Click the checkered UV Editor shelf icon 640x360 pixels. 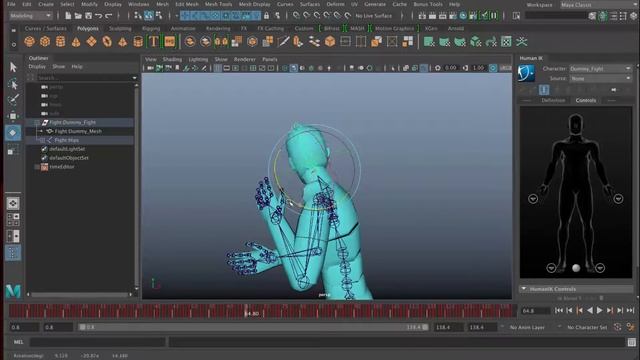(x=506, y=41)
